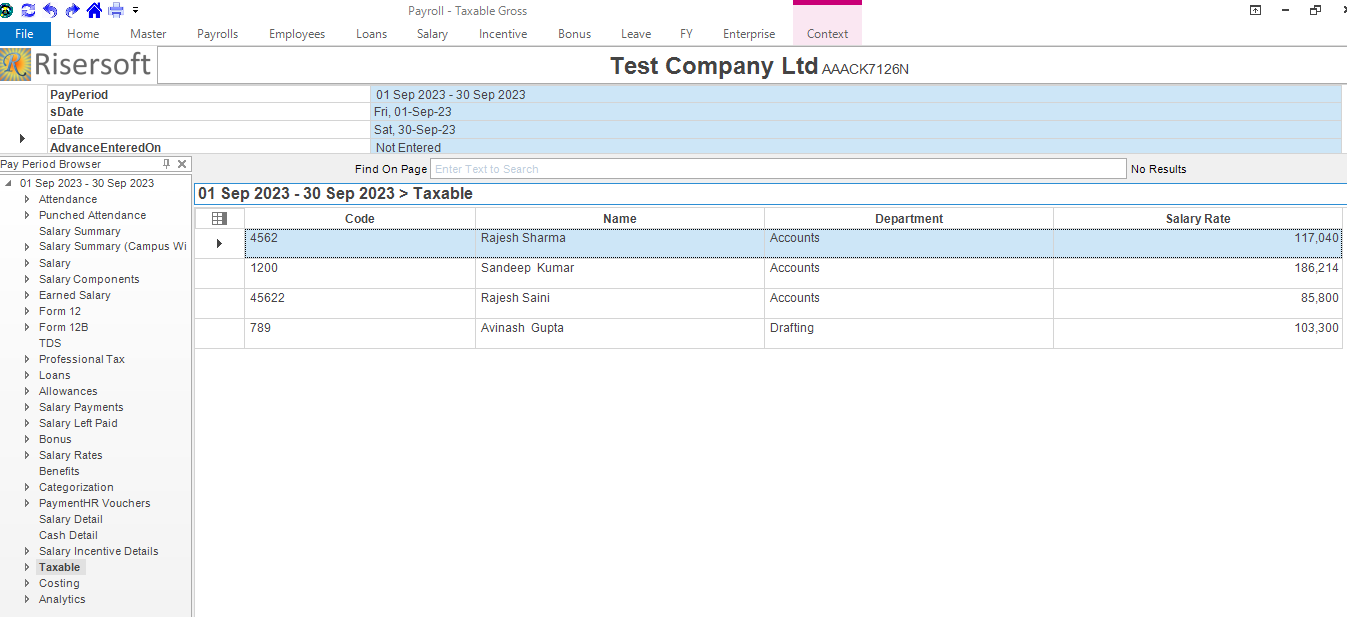1347x617 pixels.
Task: Sort by the Salary Rate column header
Action: point(1197,218)
